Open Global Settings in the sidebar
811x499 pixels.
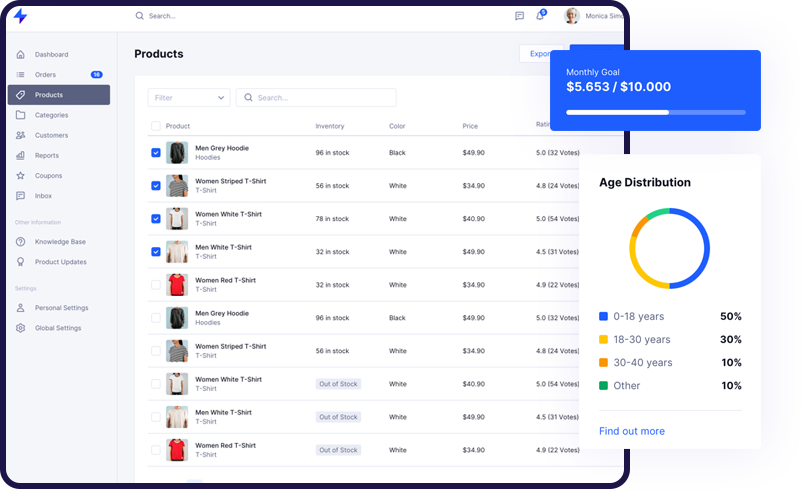click(59, 328)
